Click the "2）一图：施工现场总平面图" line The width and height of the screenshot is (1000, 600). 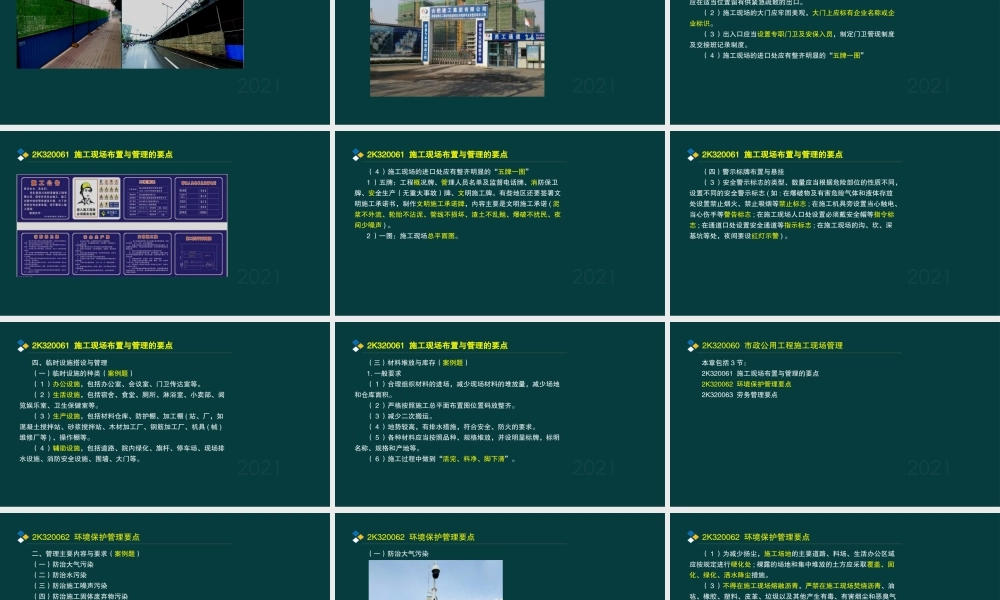point(412,236)
